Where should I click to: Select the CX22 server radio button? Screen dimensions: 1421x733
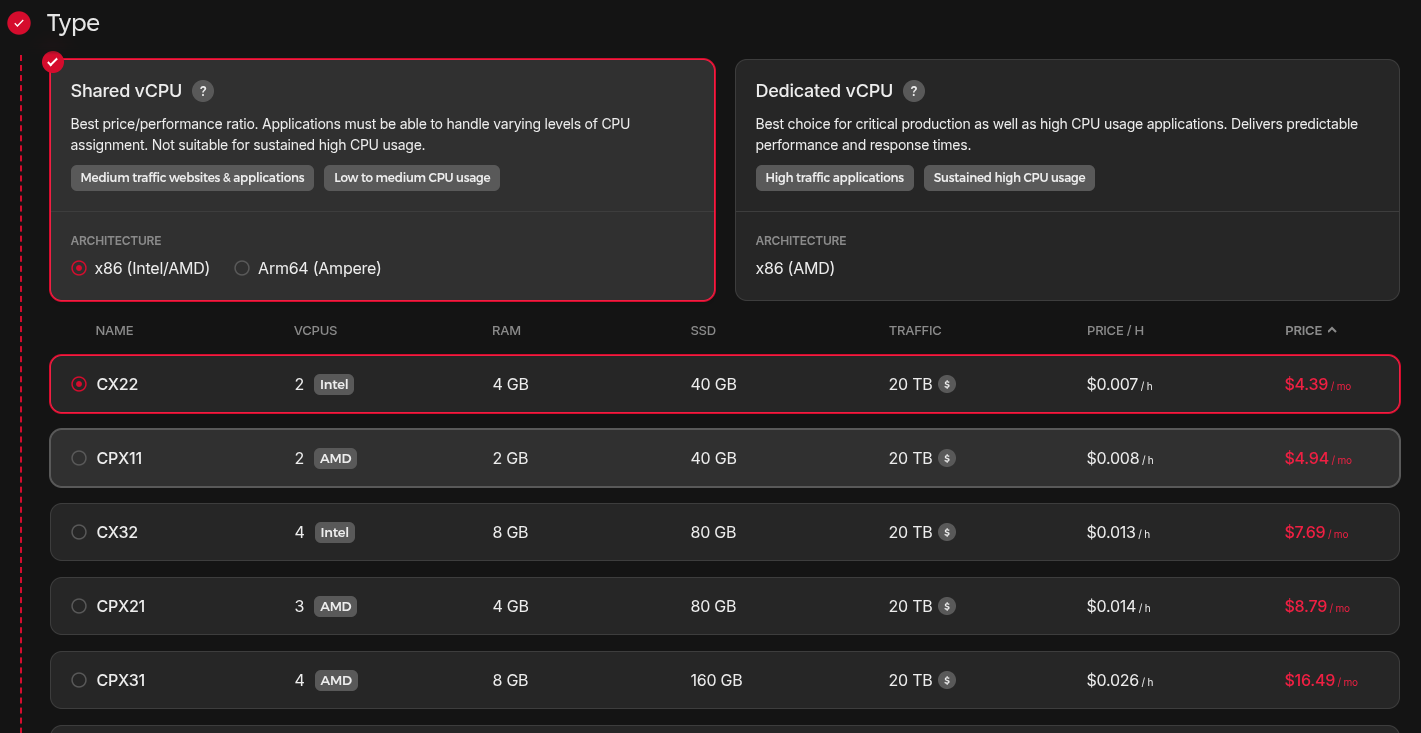pos(79,384)
